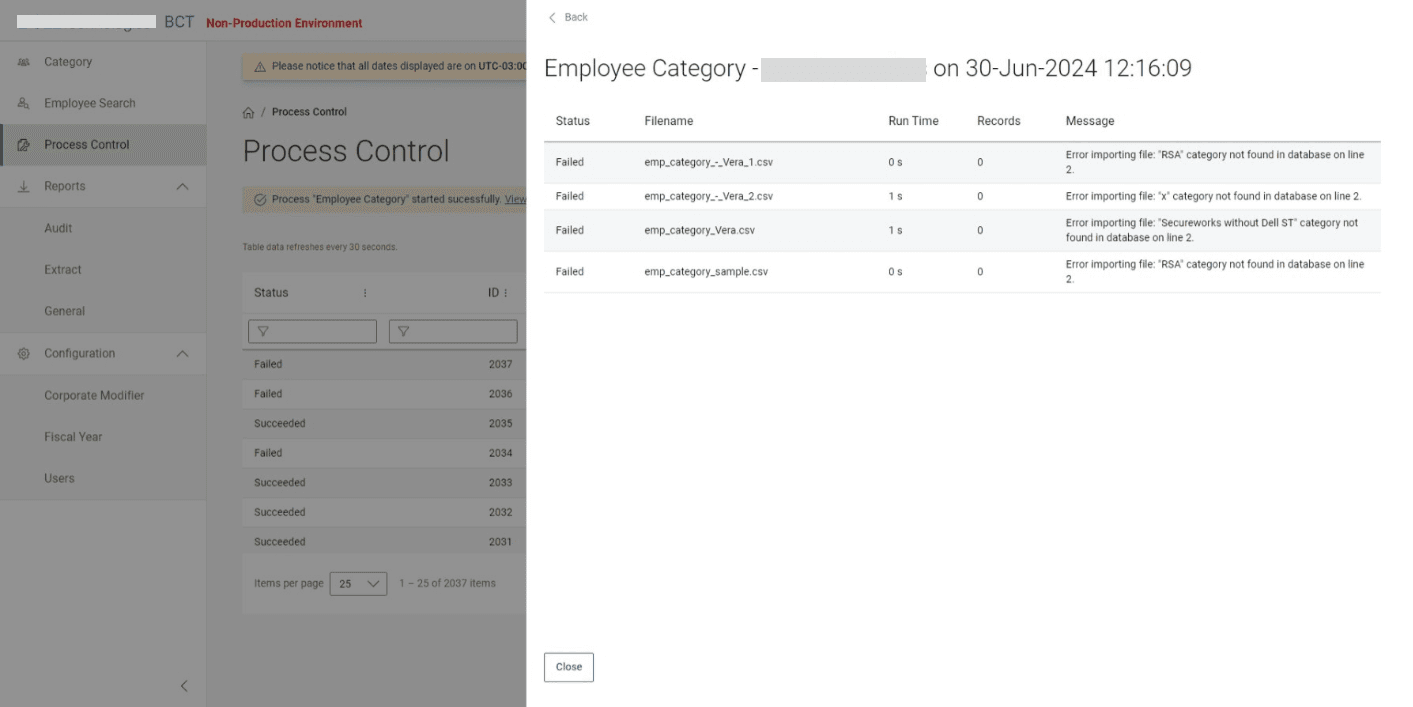
Task: Click row with ID 2037
Action: [384, 365]
